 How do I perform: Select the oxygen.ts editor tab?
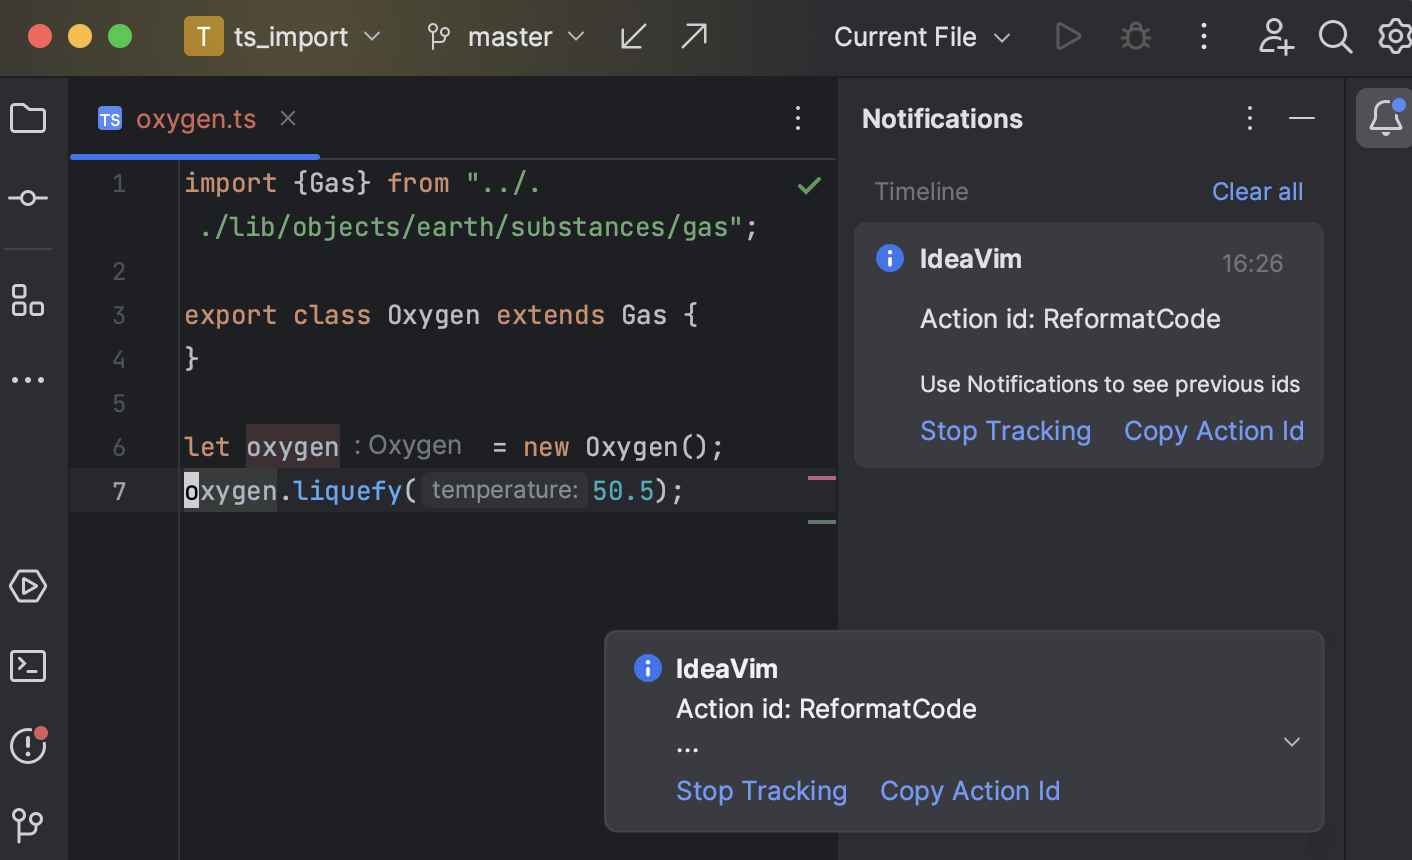tap(196, 118)
